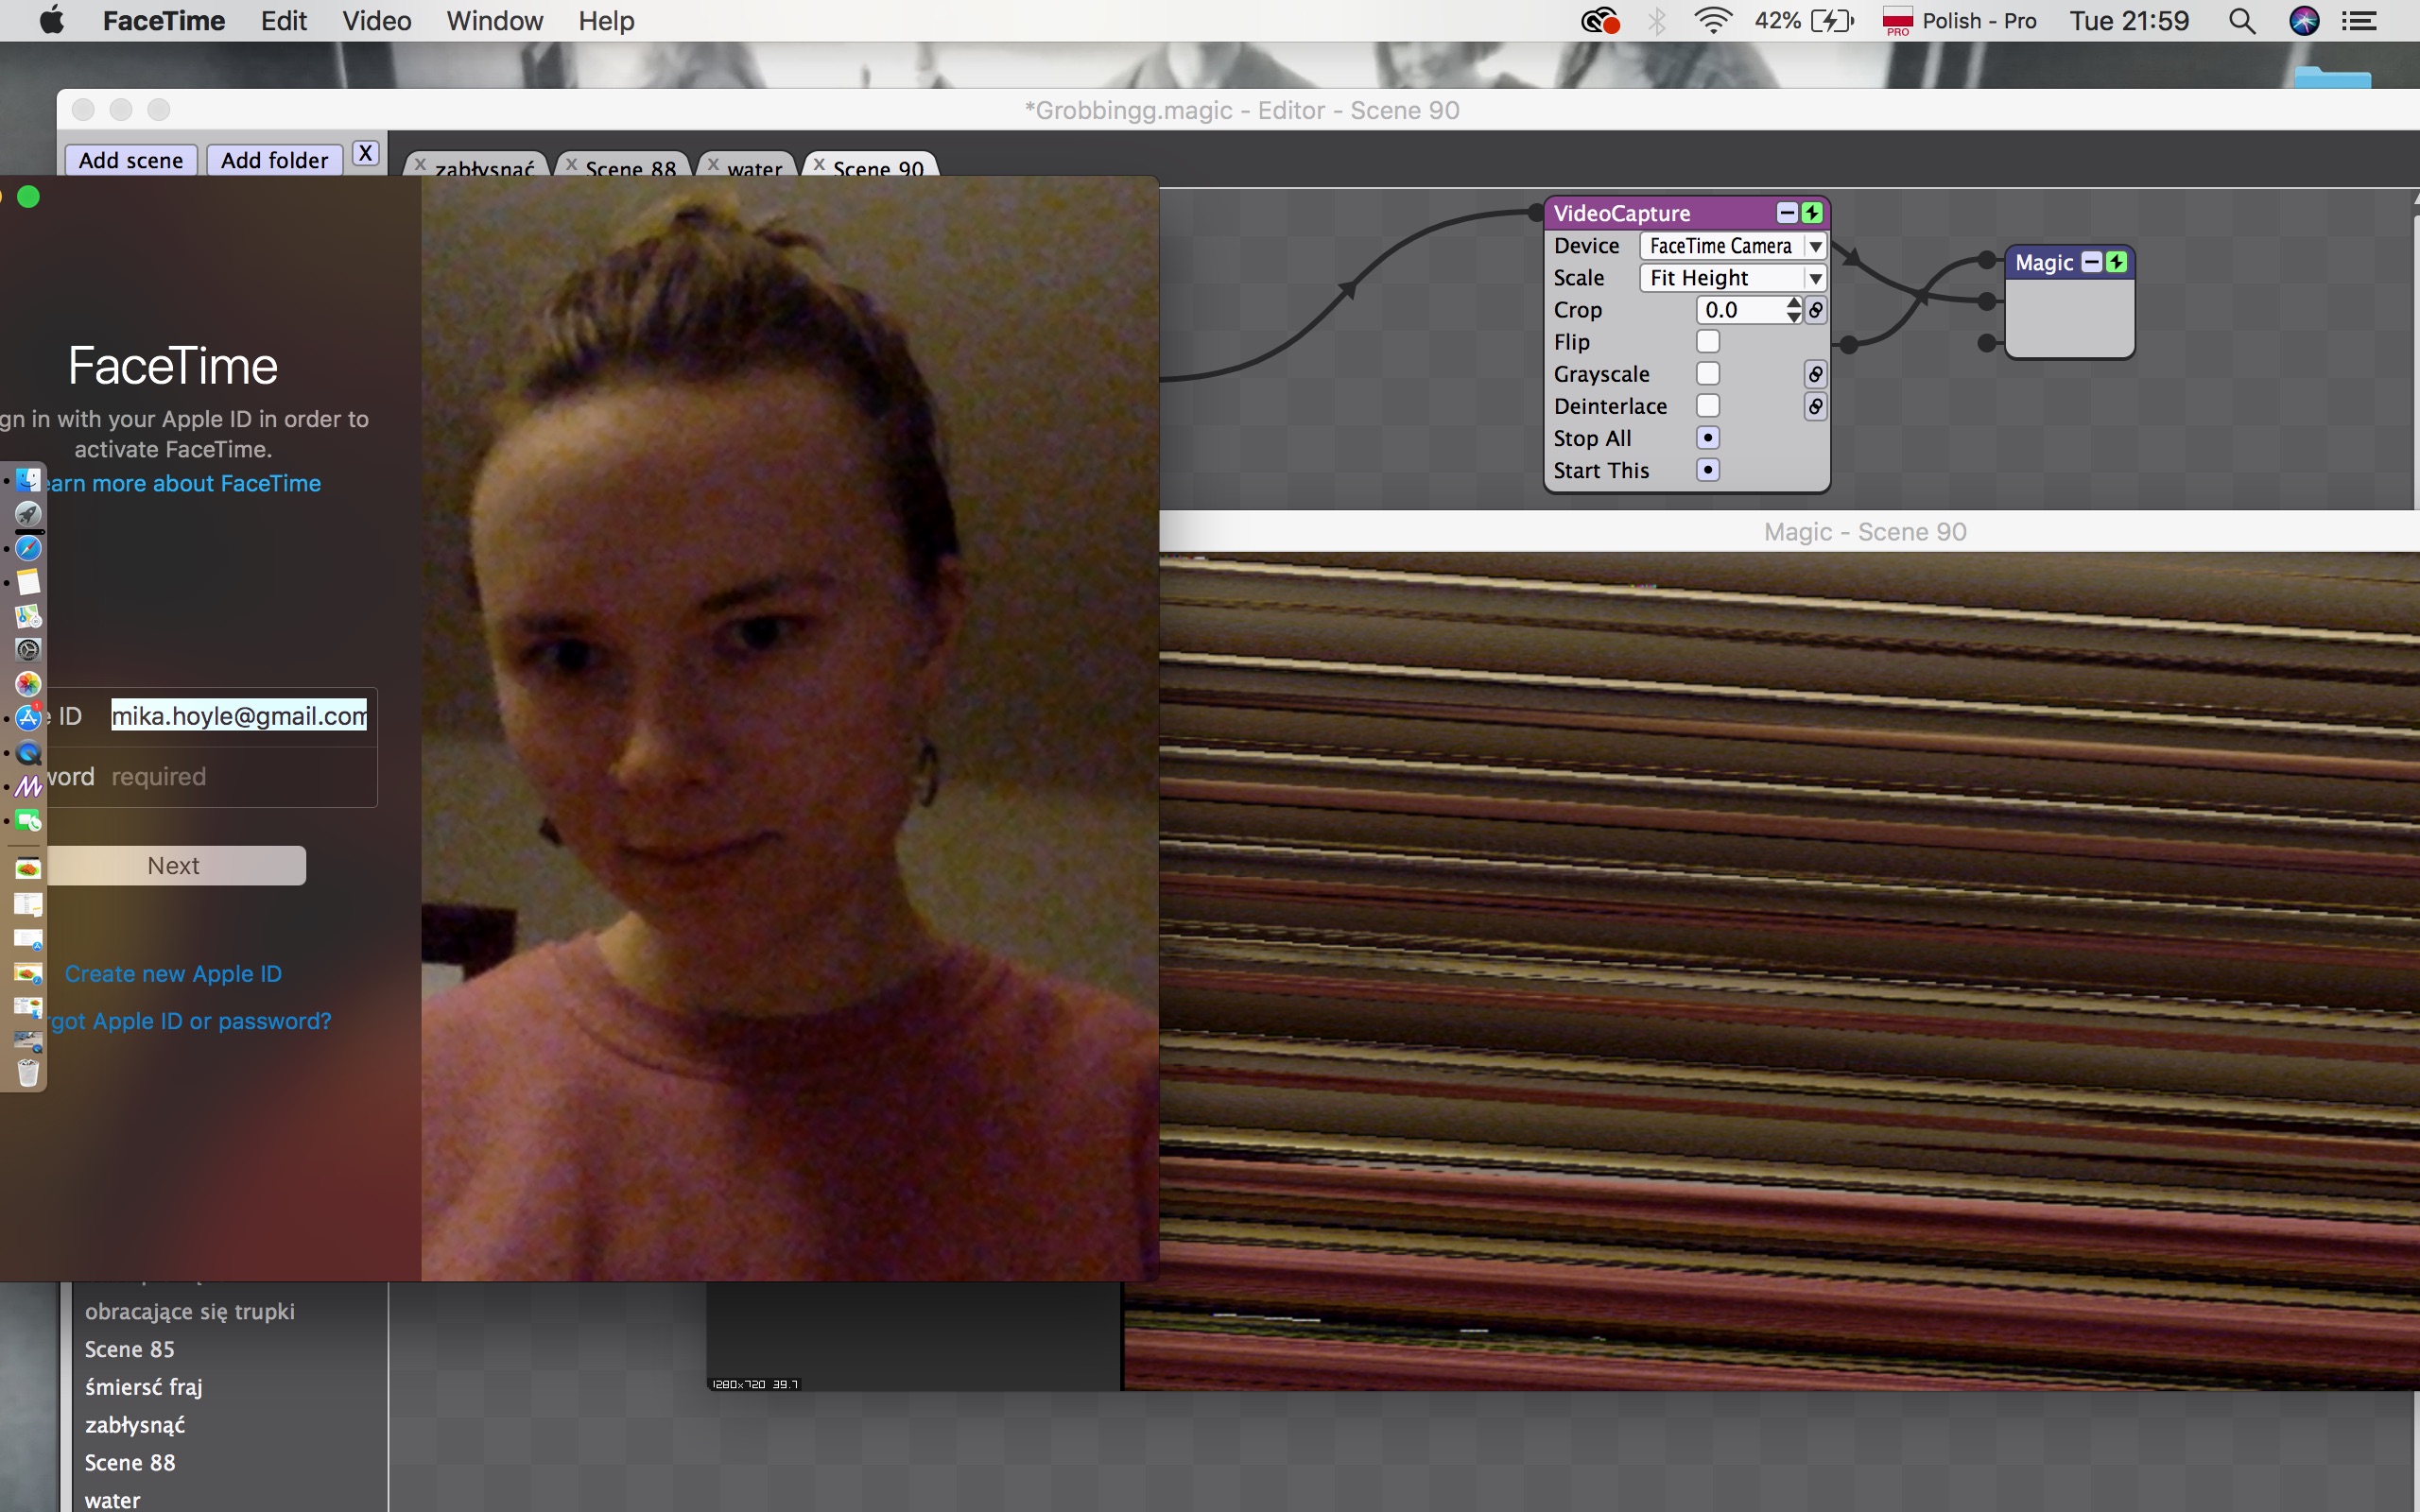This screenshot has height=1512, width=2420.
Task: Open Polish - Pro input source menu
Action: tap(1959, 21)
